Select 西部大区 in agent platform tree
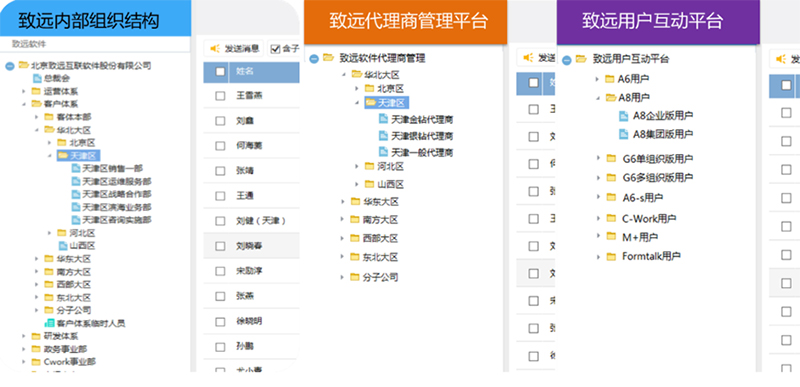The width and height of the screenshot is (800, 387). [x=380, y=238]
